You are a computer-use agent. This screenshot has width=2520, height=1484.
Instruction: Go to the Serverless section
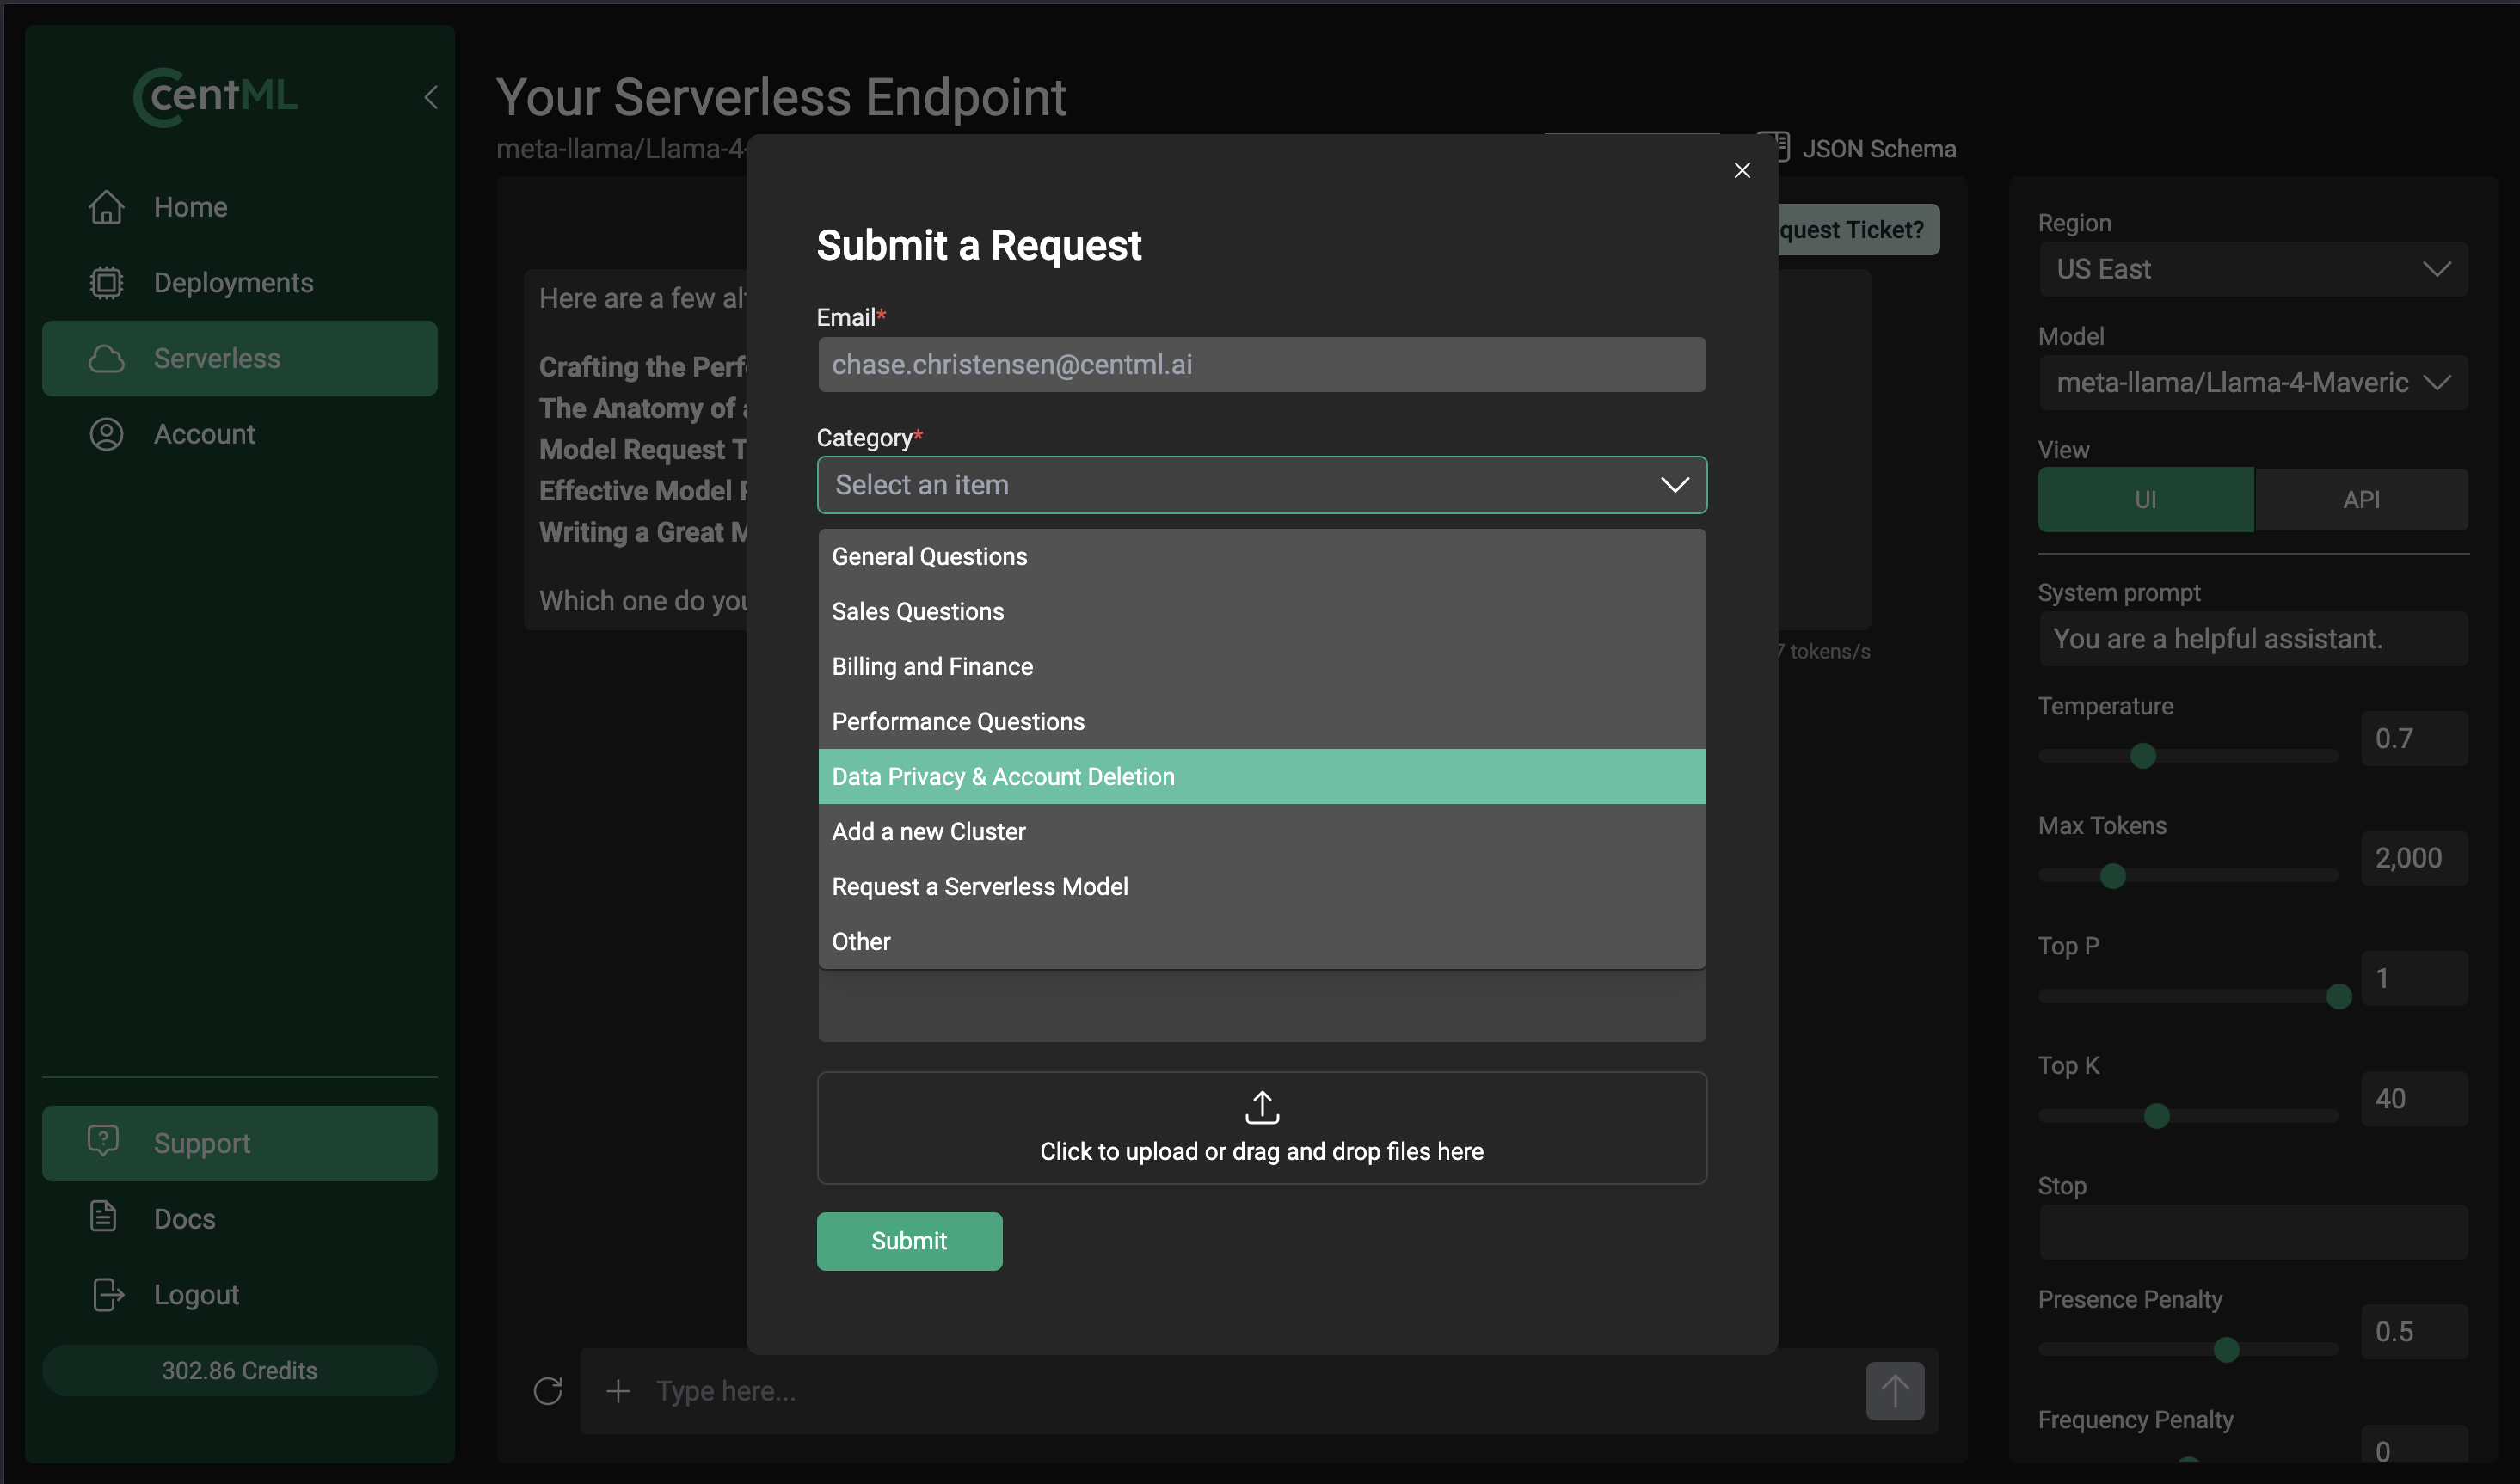point(239,358)
